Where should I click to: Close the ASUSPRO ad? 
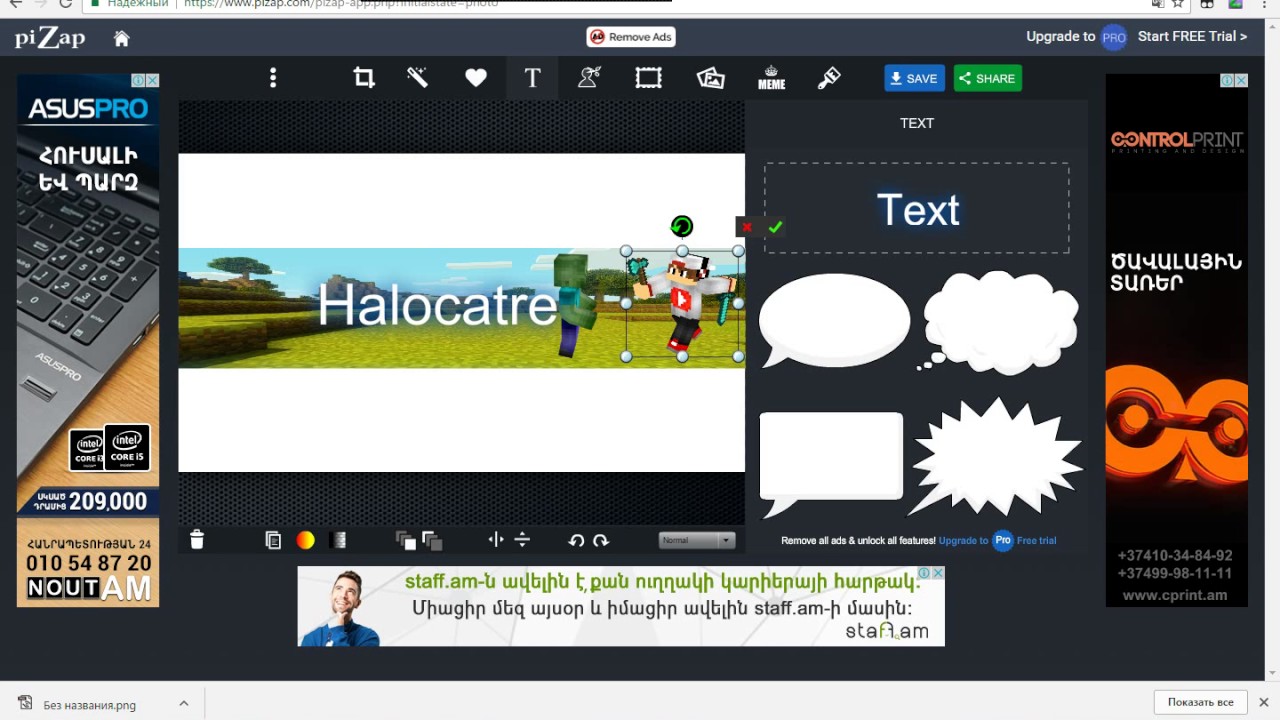(153, 80)
